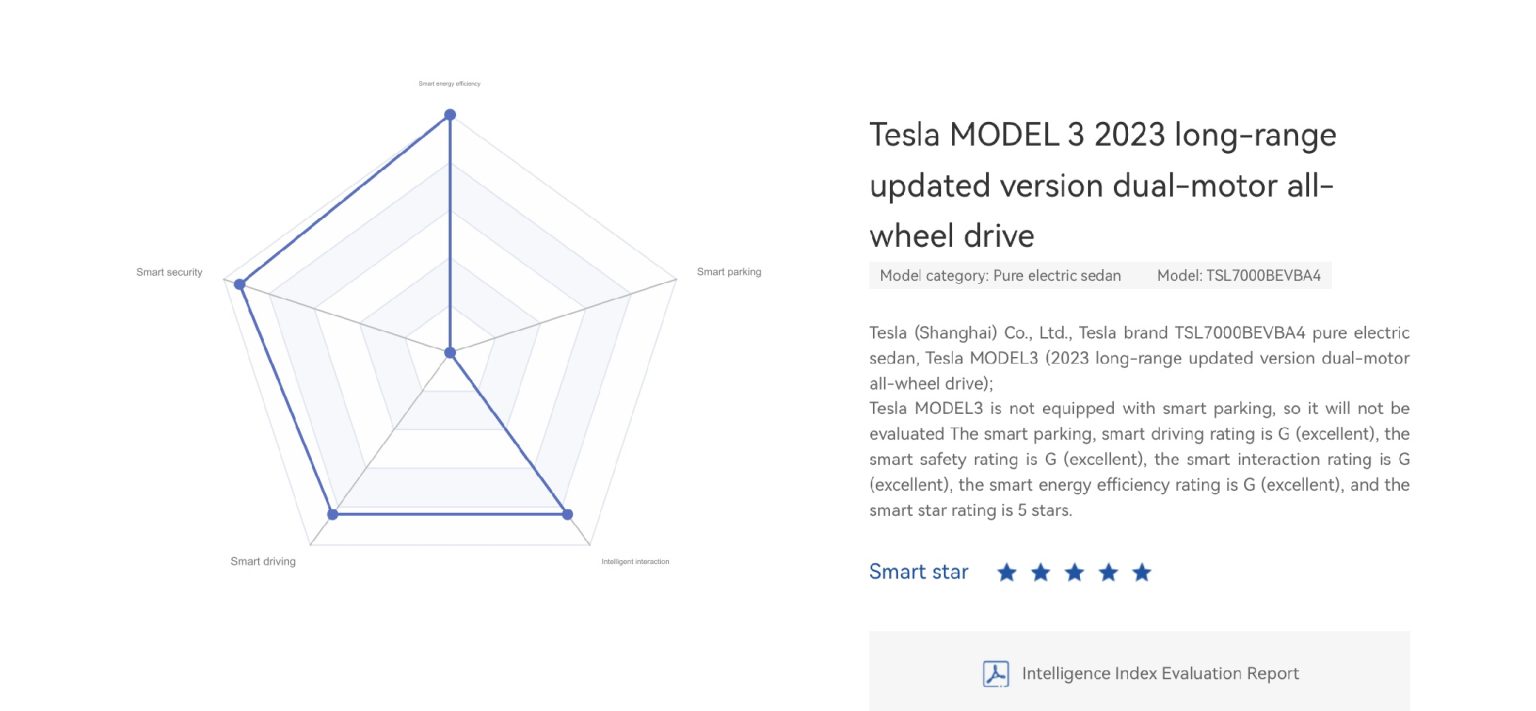Click the PDF icon beside Intelligence Index report
The width and height of the screenshot is (1536, 711).
click(996, 673)
